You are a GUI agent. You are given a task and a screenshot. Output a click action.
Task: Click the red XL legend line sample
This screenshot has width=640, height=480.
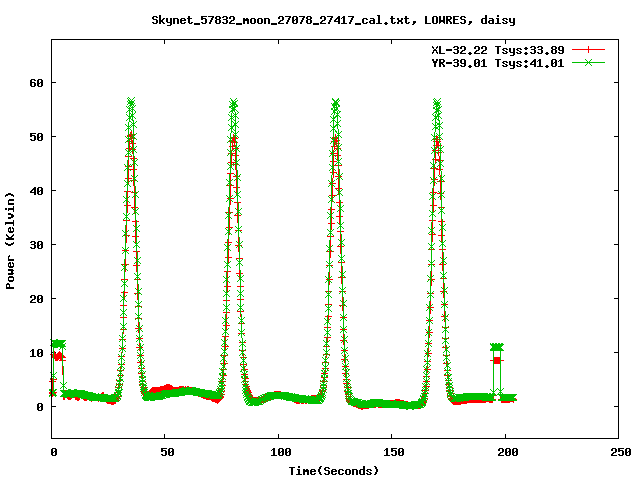pyautogui.click(x=588, y=50)
